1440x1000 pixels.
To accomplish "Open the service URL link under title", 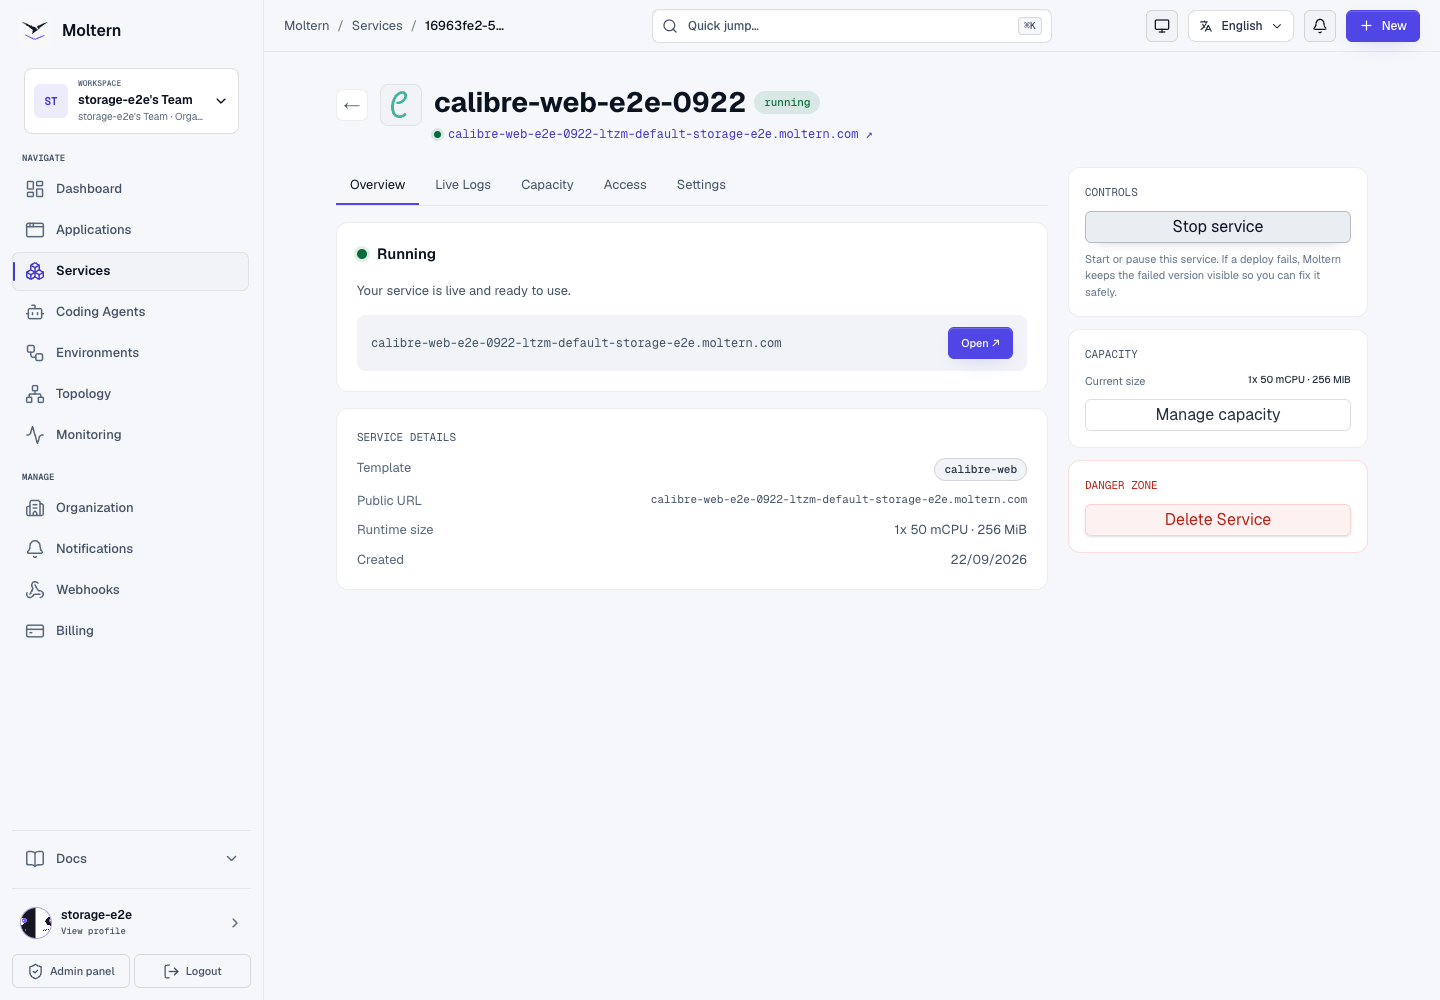I will (660, 134).
